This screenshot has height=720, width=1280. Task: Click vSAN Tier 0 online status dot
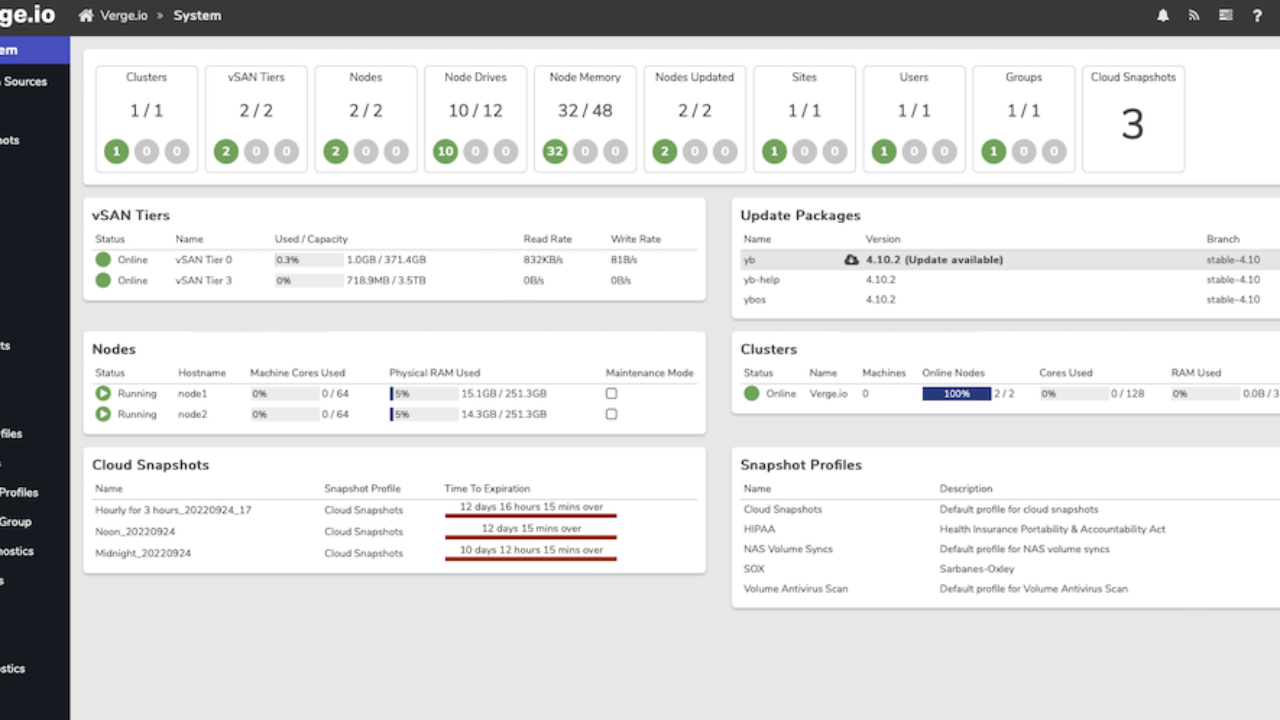pos(103,260)
